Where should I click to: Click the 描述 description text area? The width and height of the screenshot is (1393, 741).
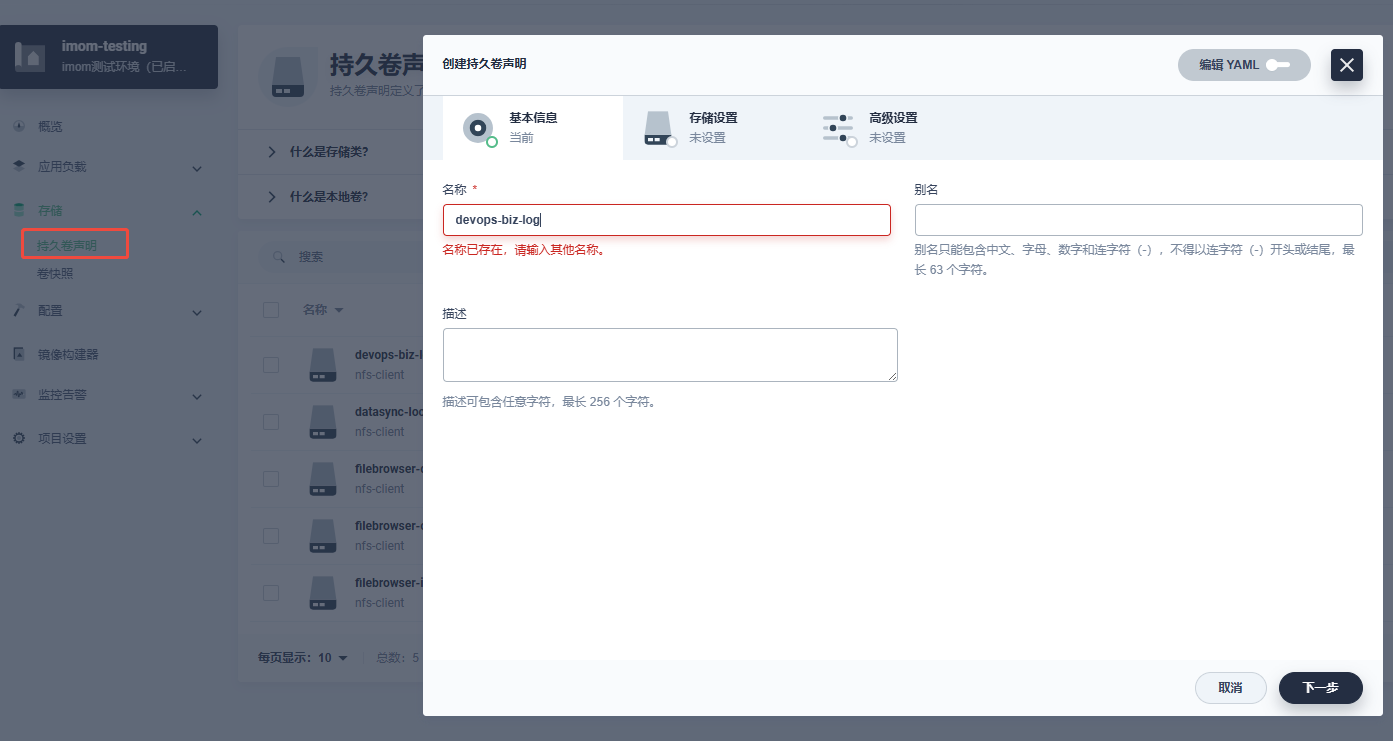(670, 355)
